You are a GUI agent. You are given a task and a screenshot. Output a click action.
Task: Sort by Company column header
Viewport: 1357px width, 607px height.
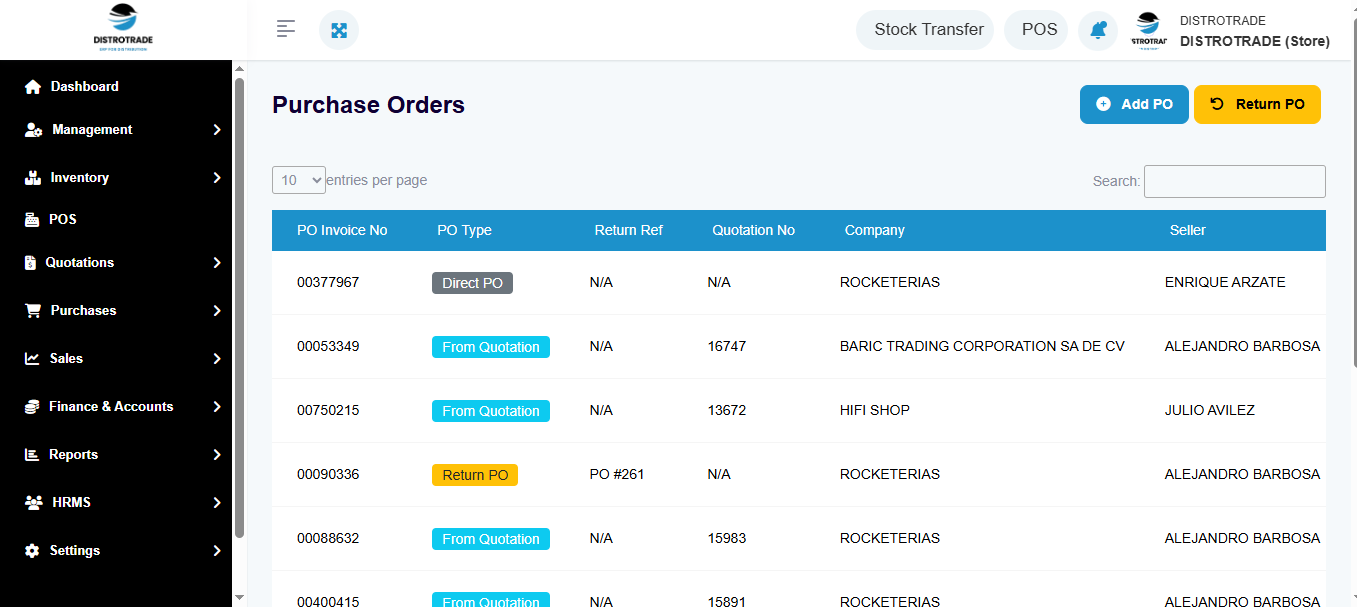pos(874,230)
